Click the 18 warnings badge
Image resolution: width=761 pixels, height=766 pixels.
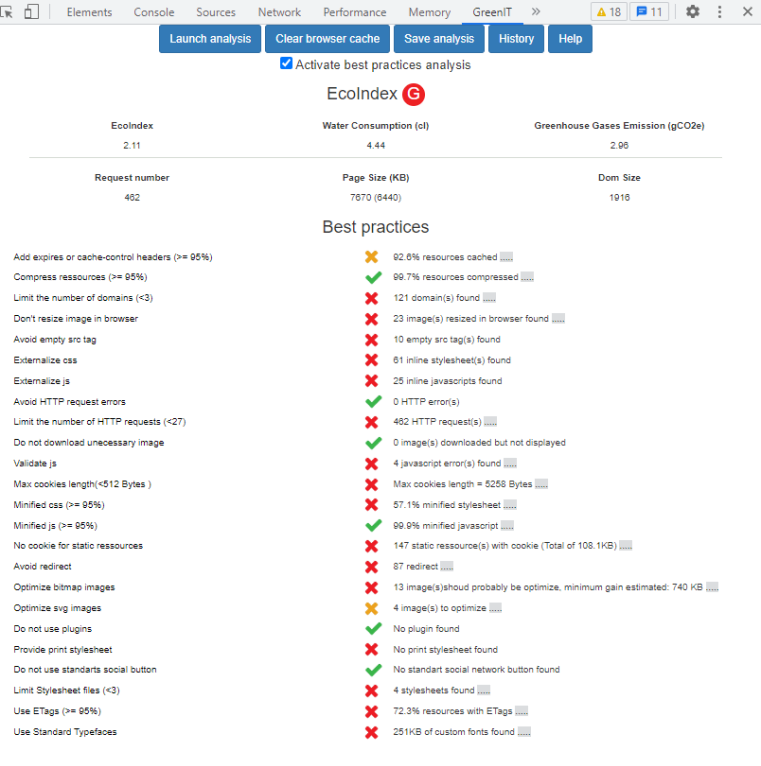609,12
